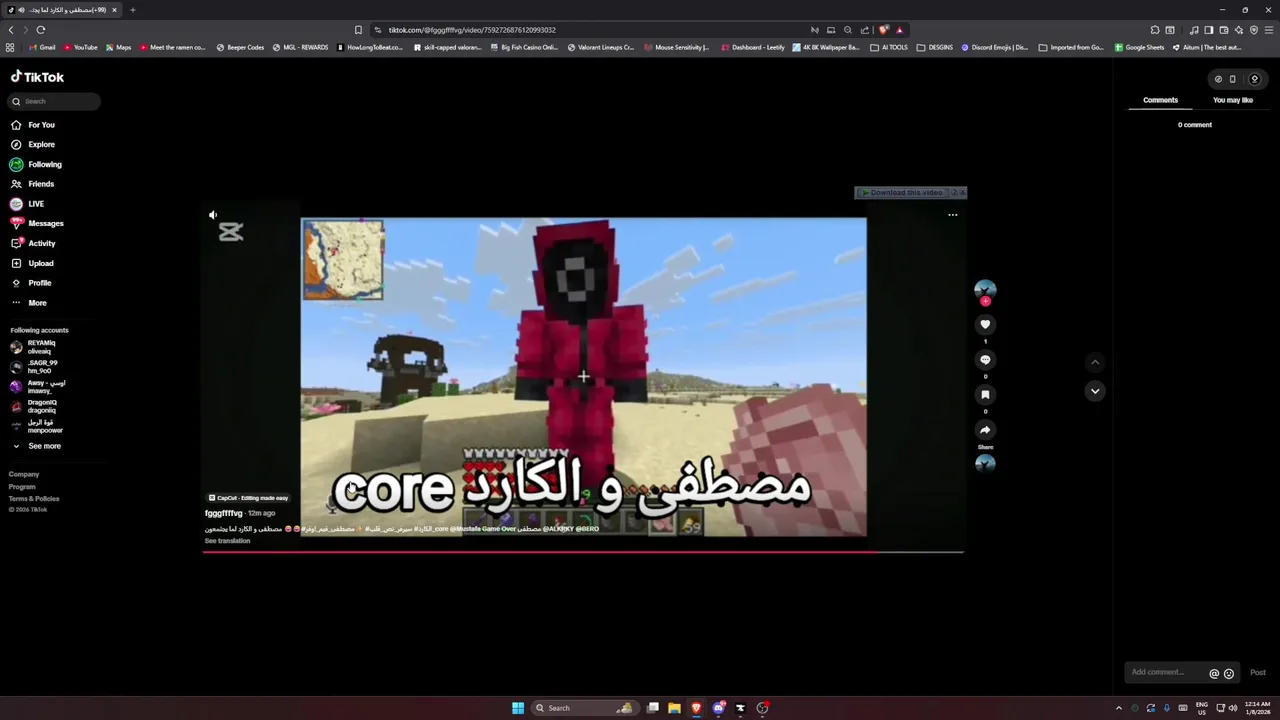Open DragonIQ followed account
This screenshot has width=1280, height=720.
point(34,406)
